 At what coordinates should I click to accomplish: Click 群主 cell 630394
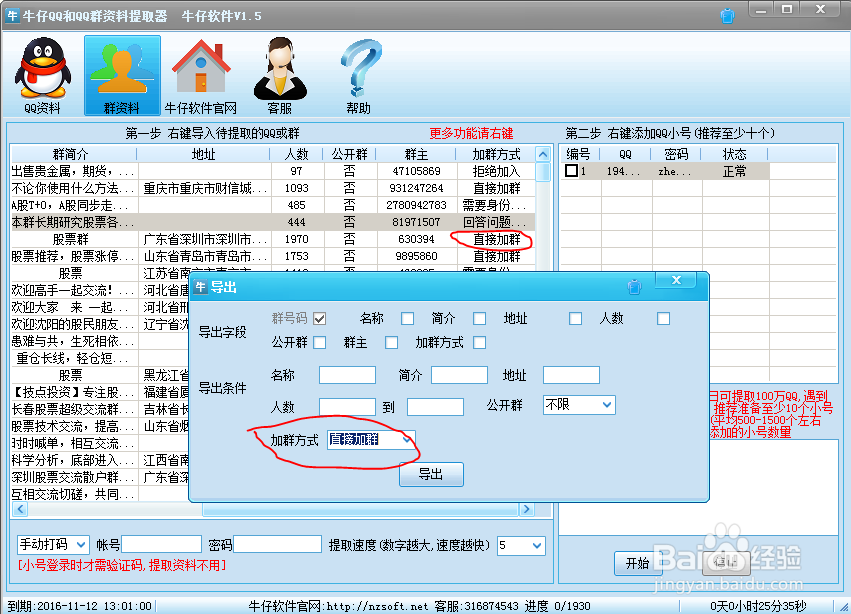click(x=416, y=239)
